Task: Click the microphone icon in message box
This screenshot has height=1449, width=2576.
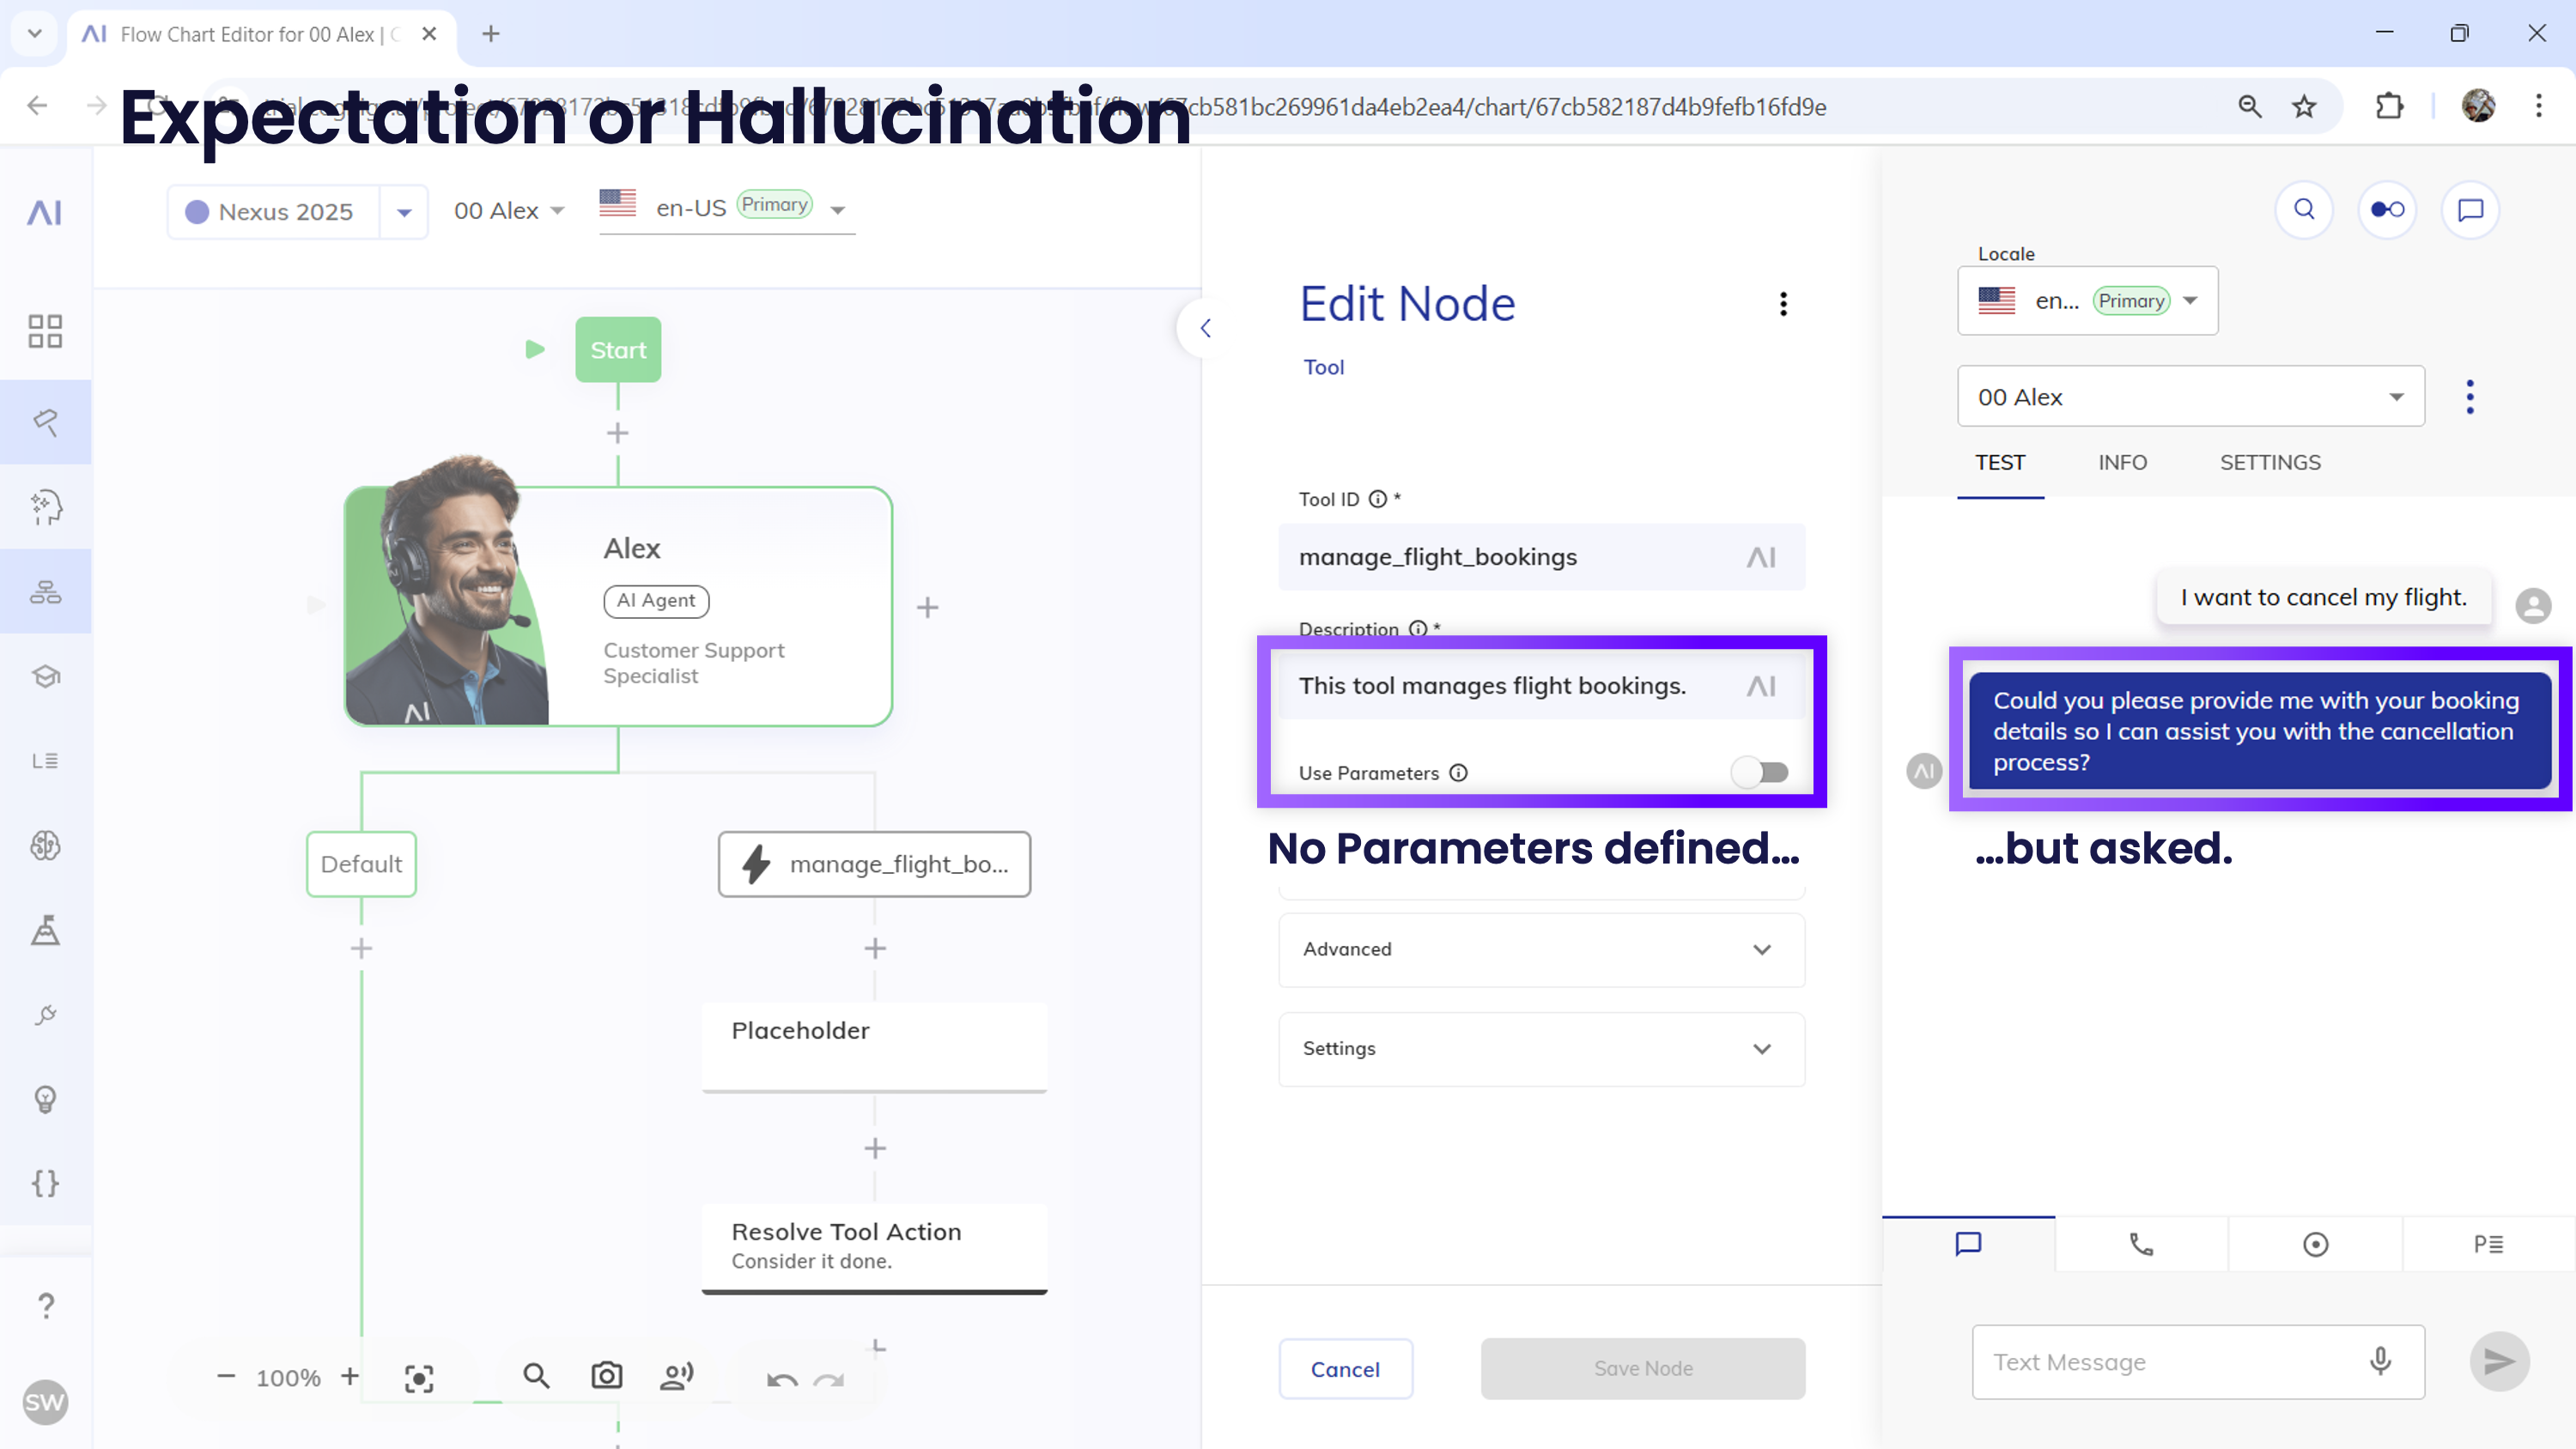Action: [x=2380, y=1361]
